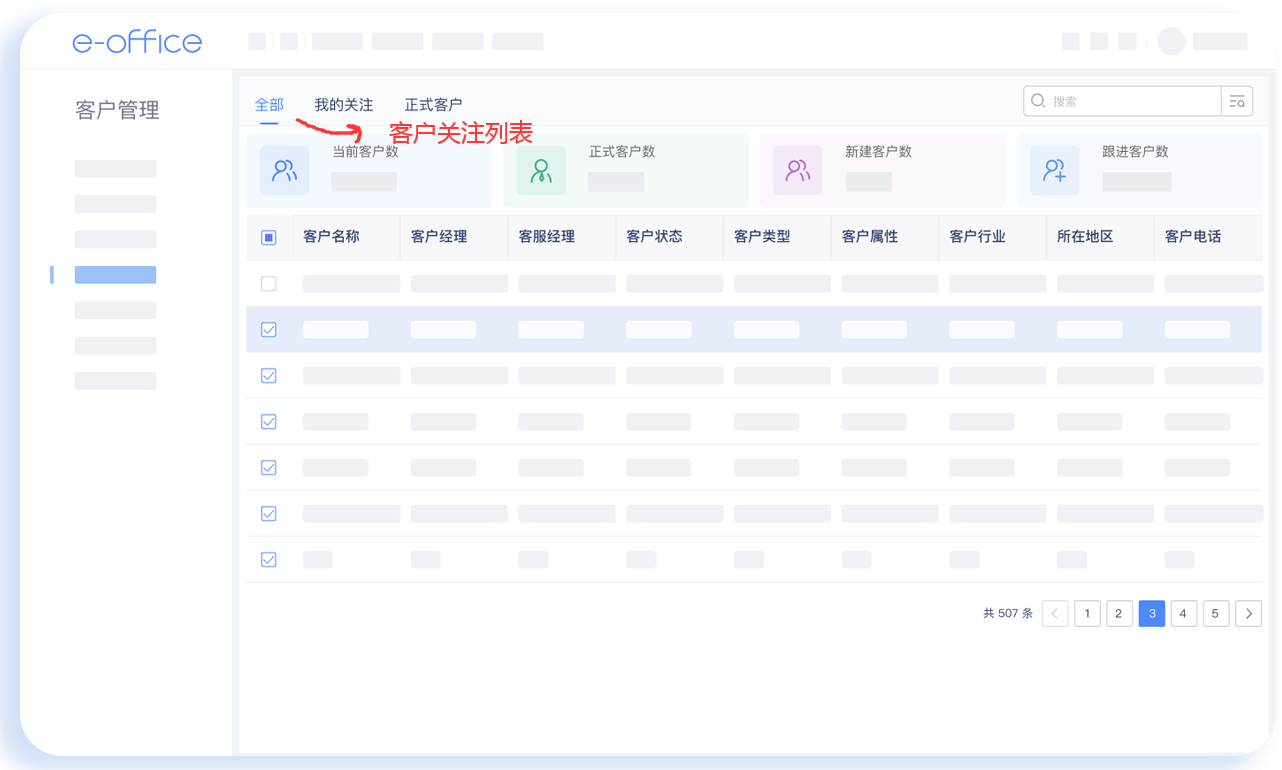Go to the previous page arrow
1282x770 pixels.
(1055, 613)
